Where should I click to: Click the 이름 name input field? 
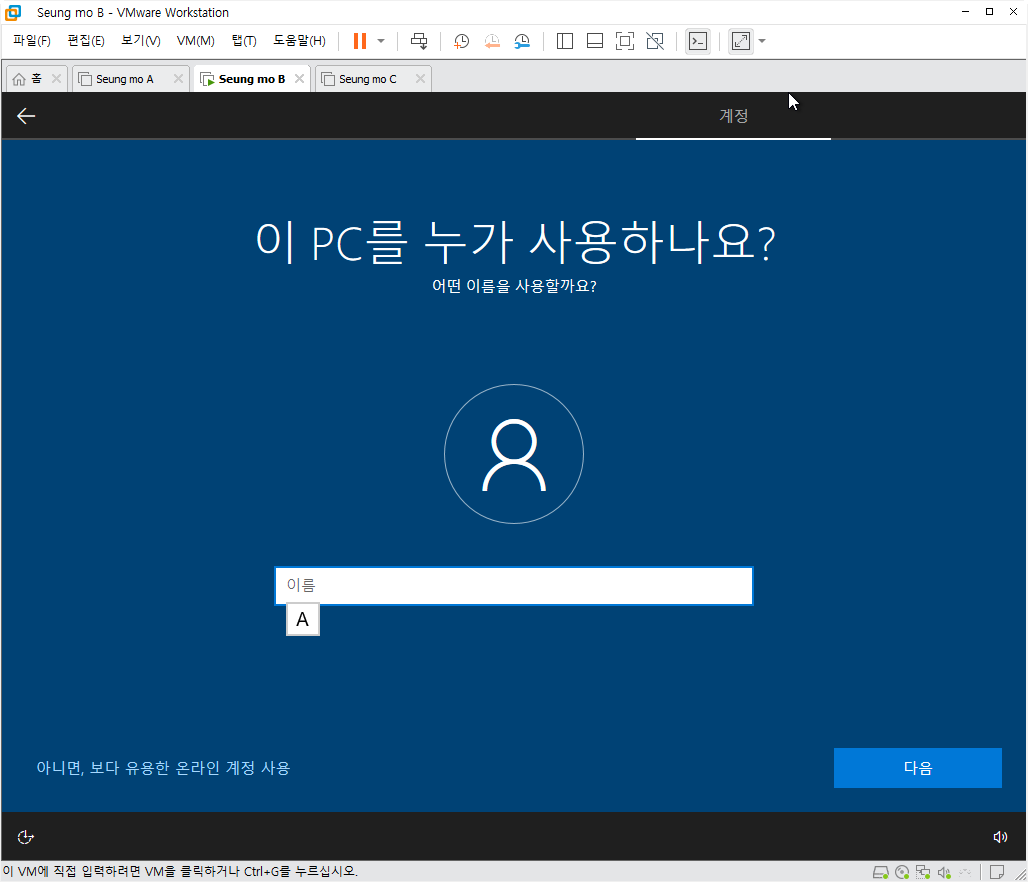point(514,586)
